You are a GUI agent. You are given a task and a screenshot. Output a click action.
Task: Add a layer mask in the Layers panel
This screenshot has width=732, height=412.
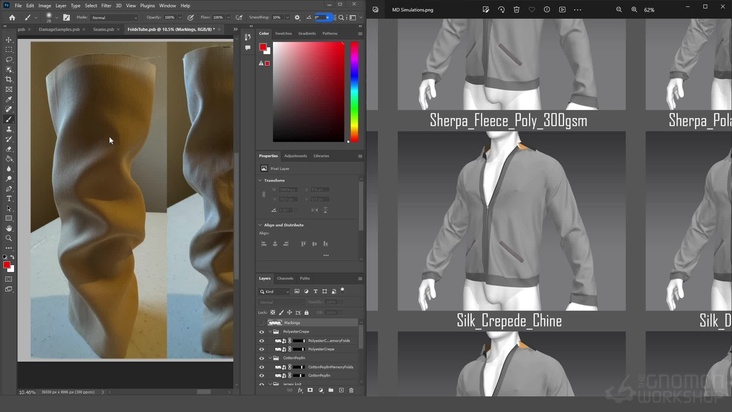310,390
